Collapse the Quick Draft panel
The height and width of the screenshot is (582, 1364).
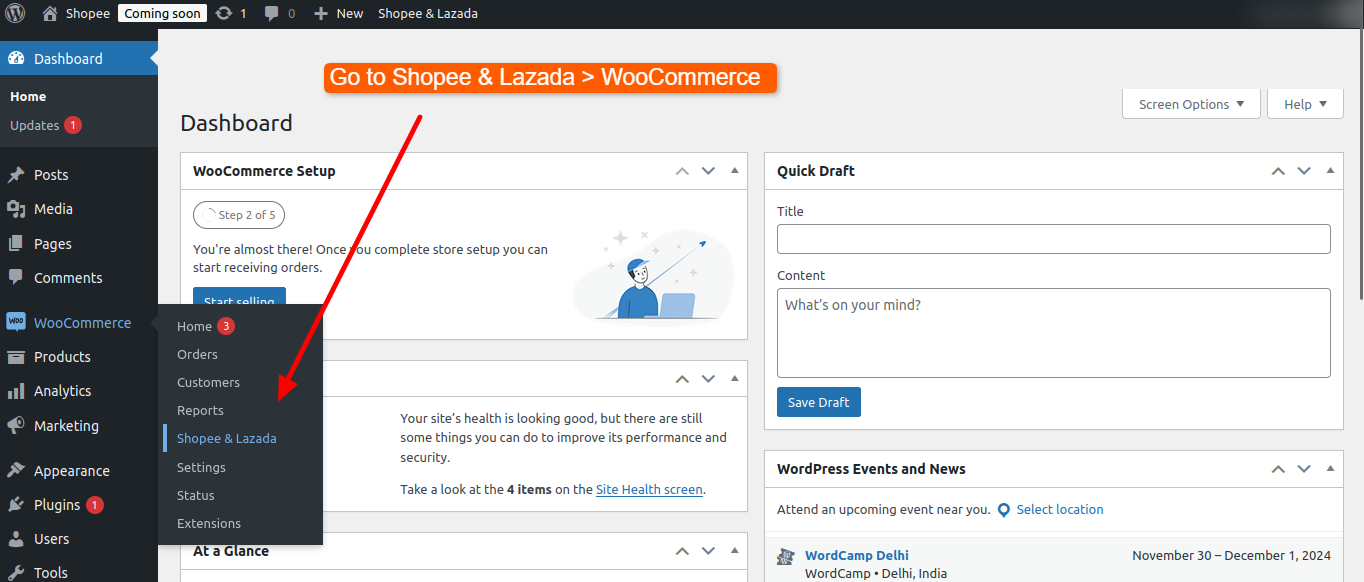[x=1330, y=171]
